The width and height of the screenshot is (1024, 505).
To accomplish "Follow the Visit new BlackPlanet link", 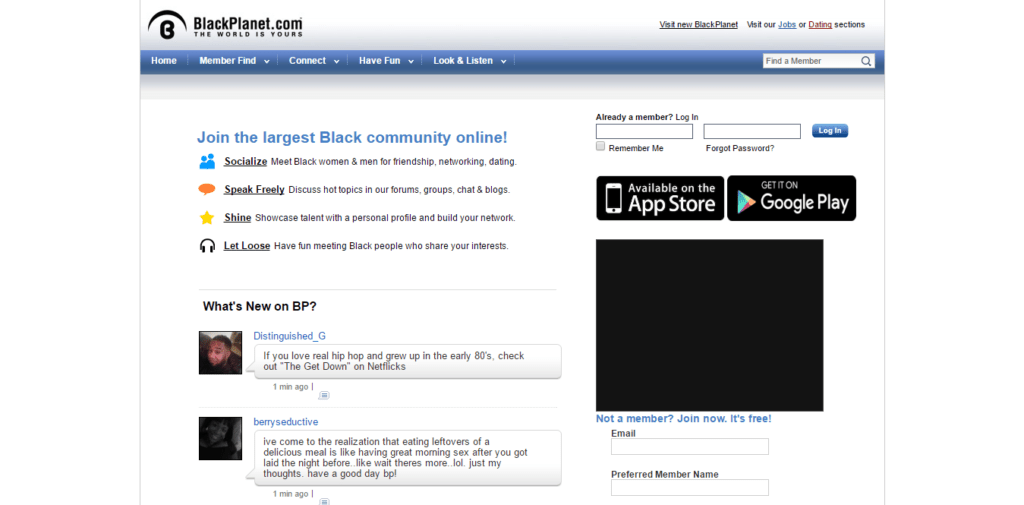I will [x=699, y=25].
